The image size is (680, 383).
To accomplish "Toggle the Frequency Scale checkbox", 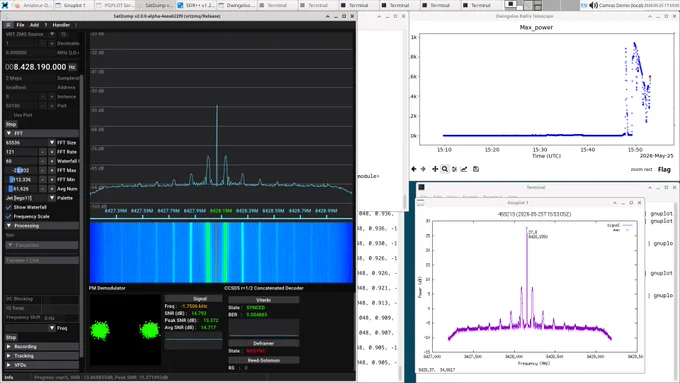I will (x=8, y=216).
